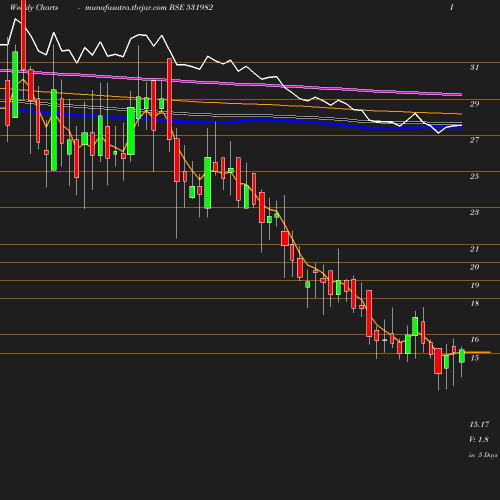Click the price axis label 16
Viewport: 500px width, 500px height.
tap(474, 339)
